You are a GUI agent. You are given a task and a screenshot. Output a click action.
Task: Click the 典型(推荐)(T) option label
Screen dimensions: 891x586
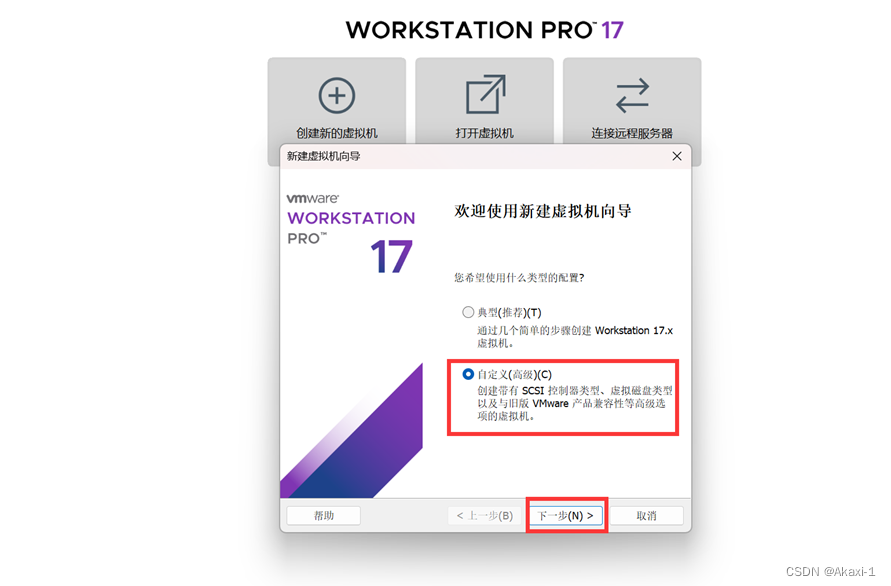click(509, 313)
